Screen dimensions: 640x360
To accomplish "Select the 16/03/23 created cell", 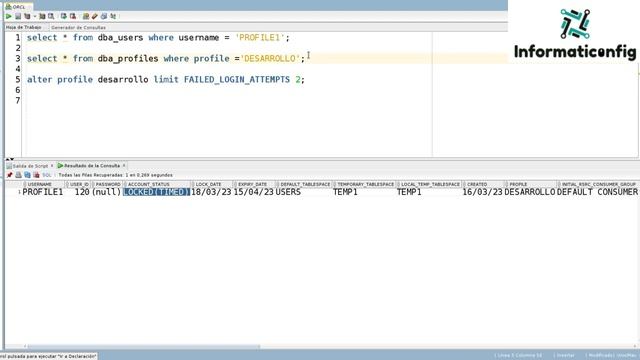I will (x=482, y=192).
